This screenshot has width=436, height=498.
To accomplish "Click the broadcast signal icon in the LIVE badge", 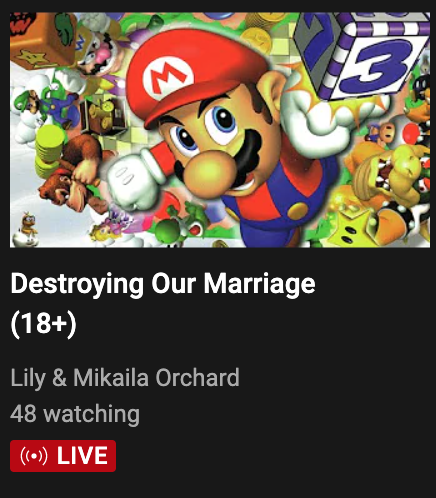I will (x=34, y=456).
